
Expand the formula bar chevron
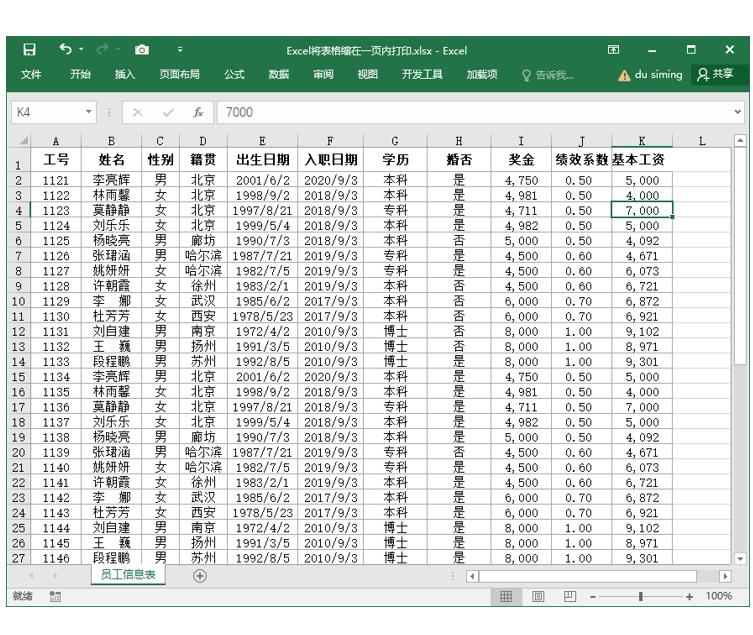pos(737,112)
